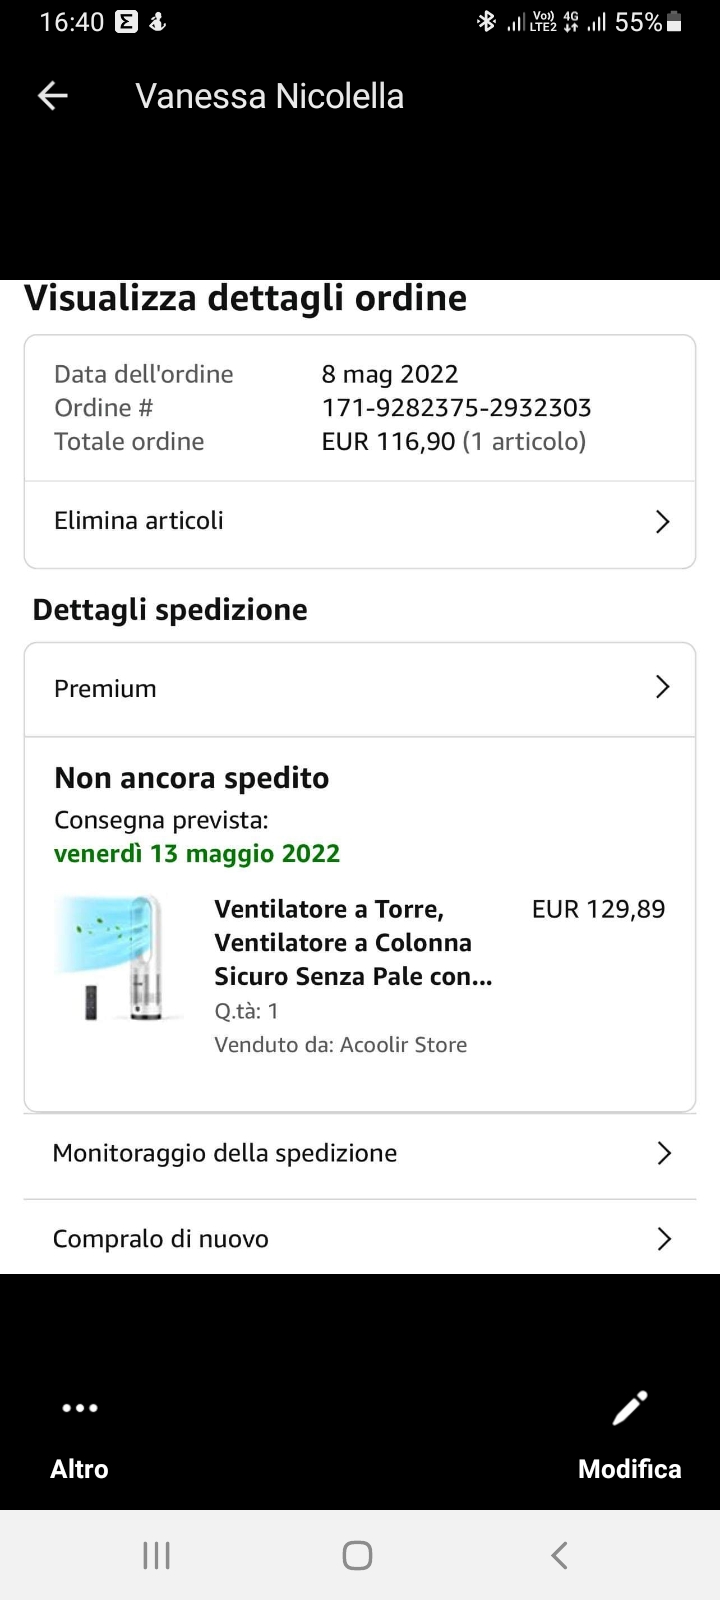Tap the Bluetooth status bar icon

tap(486, 21)
